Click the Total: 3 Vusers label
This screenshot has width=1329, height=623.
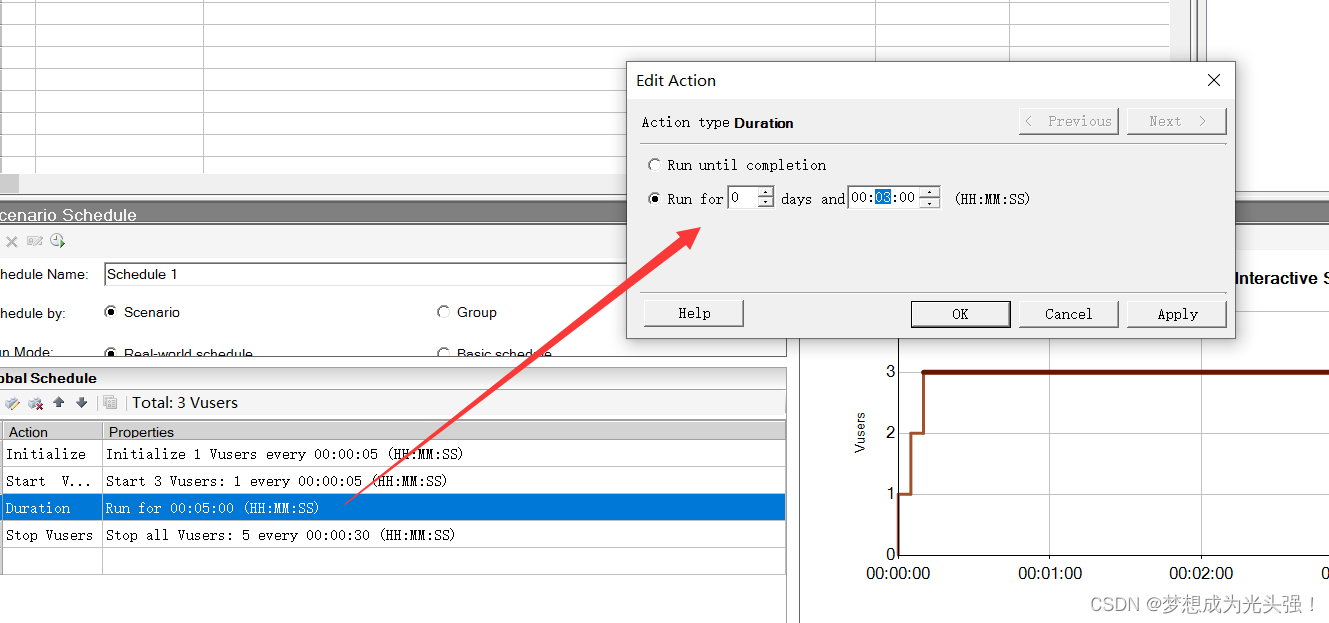[x=185, y=403]
